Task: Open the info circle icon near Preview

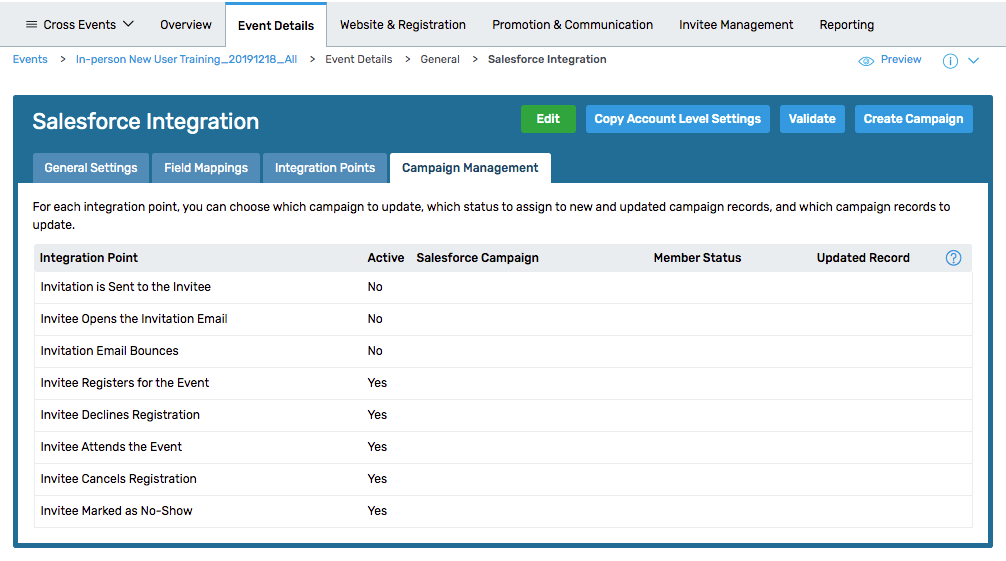Action: click(950, 61)
